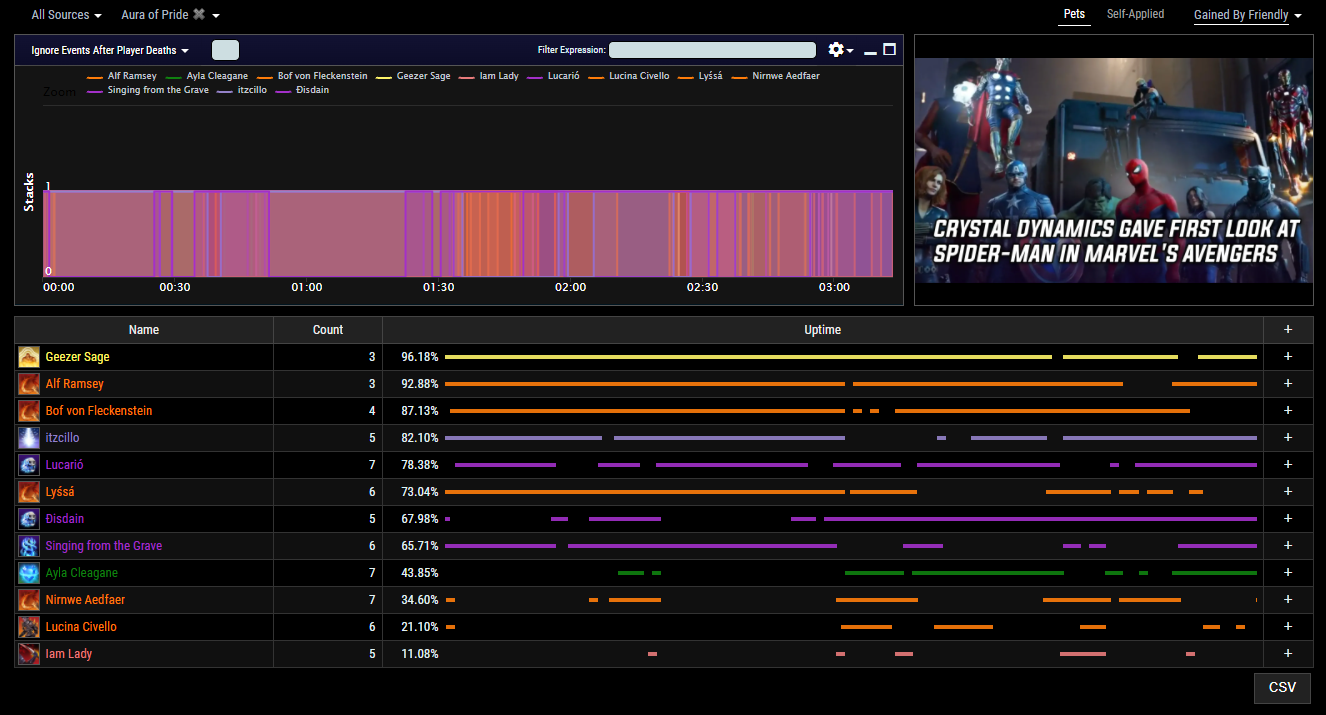Click Iam Lady's spell icon
Viewport: 1326px width, 715px height.
pos(29,654)
